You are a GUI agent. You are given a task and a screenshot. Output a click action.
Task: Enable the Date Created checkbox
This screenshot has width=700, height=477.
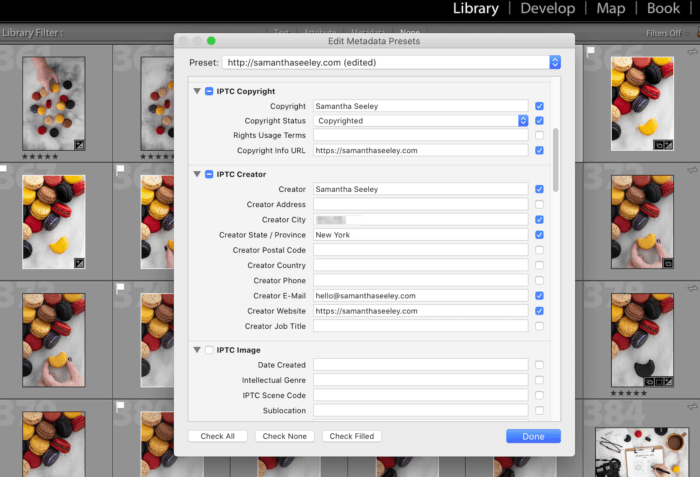pyautogui.click(x=539, y=365)
